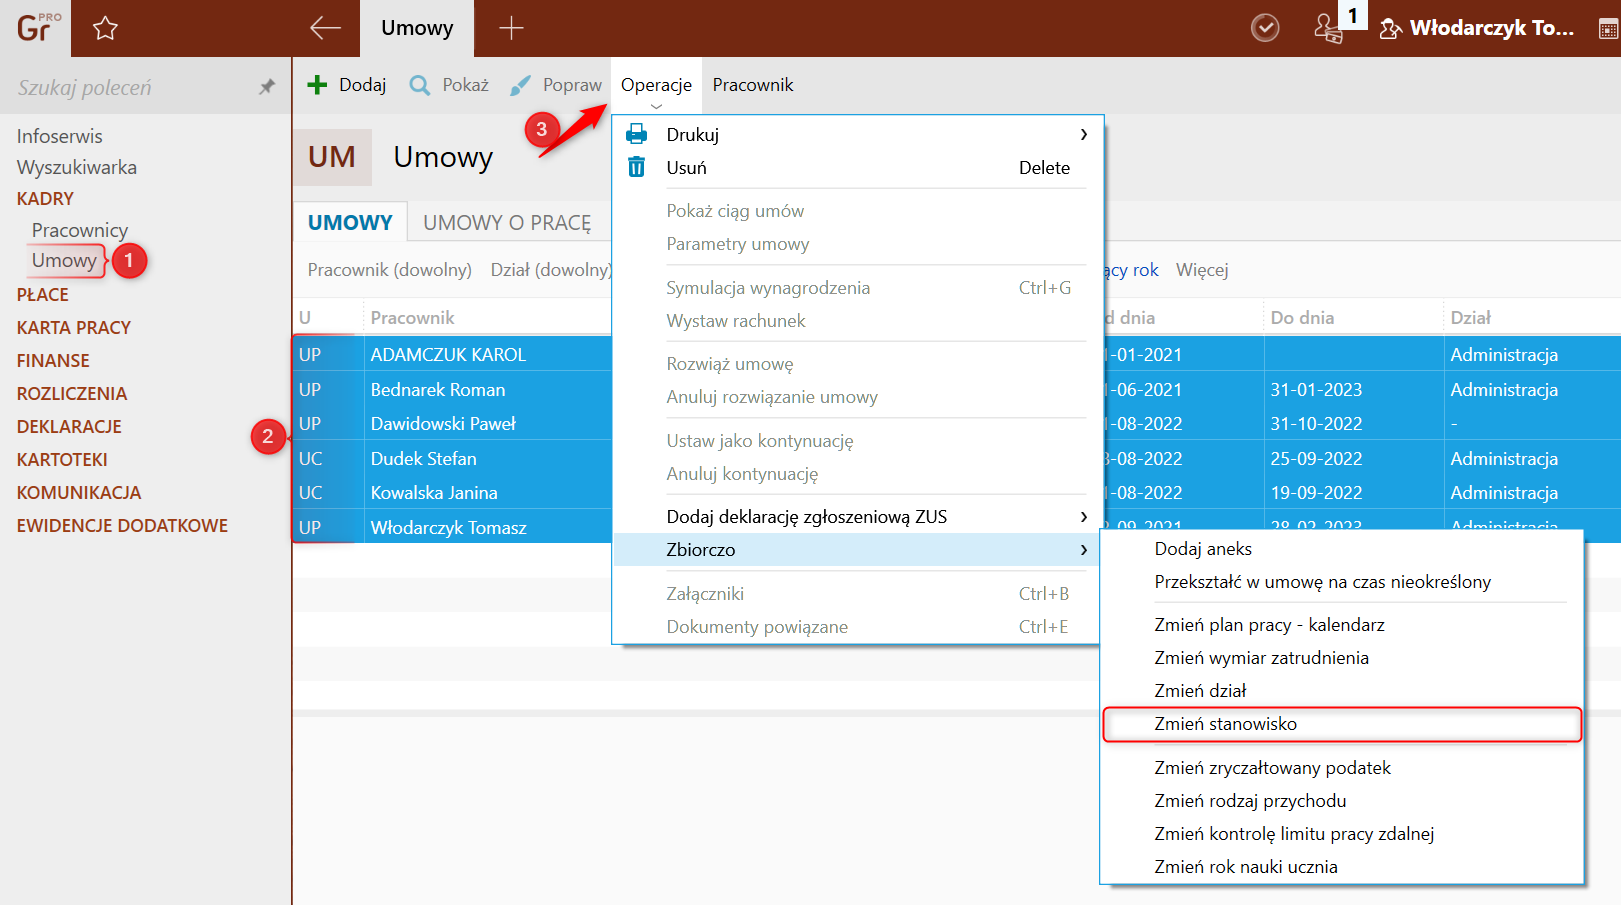Viewport: 1621px width, 905px height.
Task: Click the Drukuj printer icon
Action: point(636,134)
